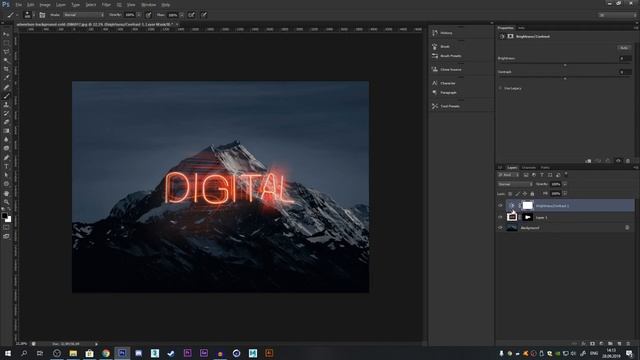Screen dimensions: 640x360
Task: Toggle lock all
Action: [532, 193]
